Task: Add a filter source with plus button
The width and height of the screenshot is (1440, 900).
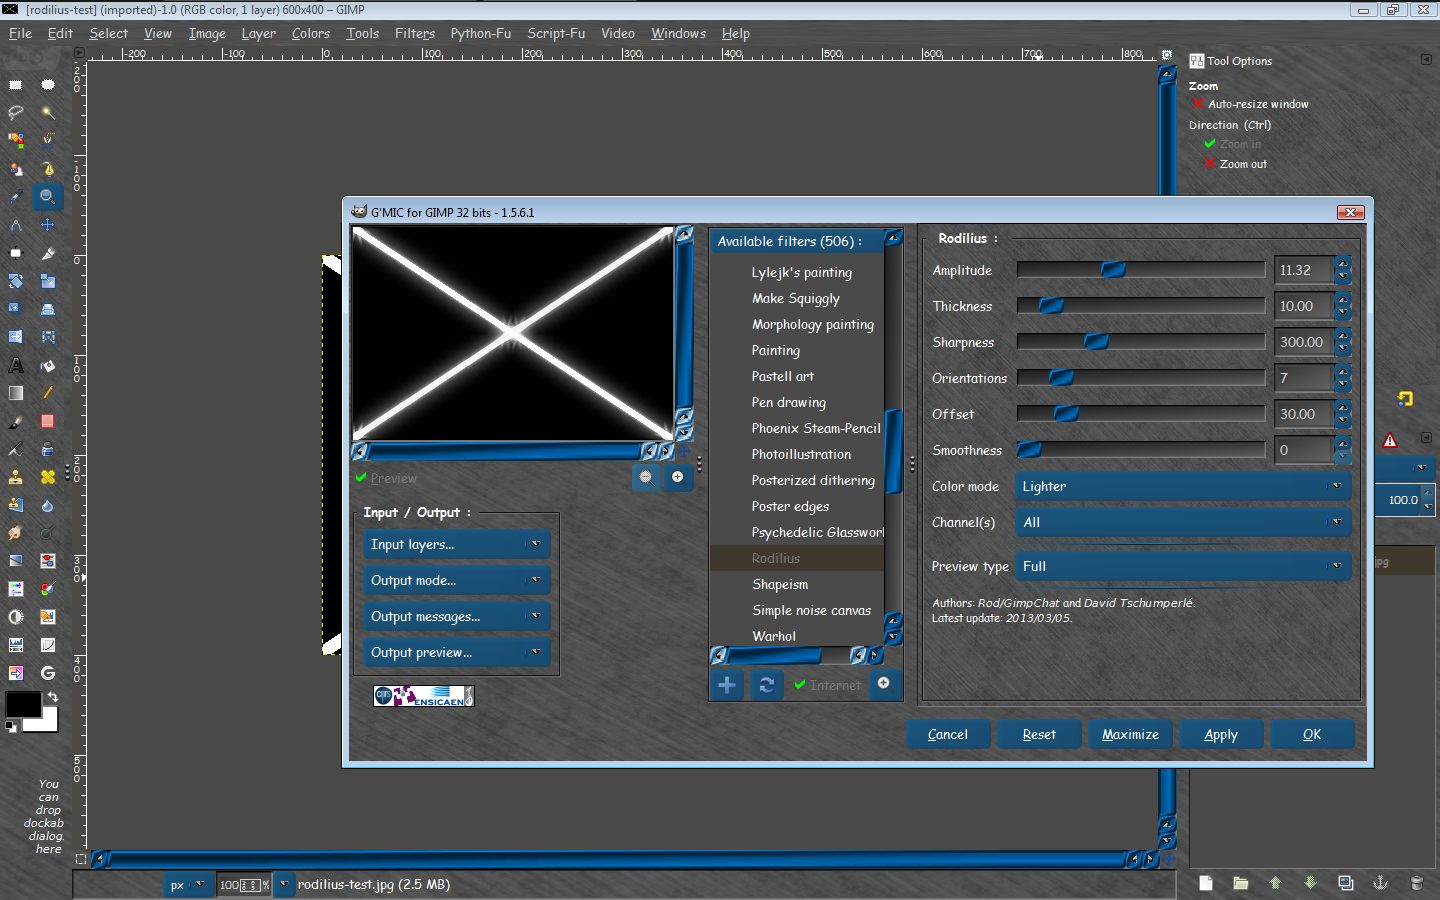Action: point(727,685)
